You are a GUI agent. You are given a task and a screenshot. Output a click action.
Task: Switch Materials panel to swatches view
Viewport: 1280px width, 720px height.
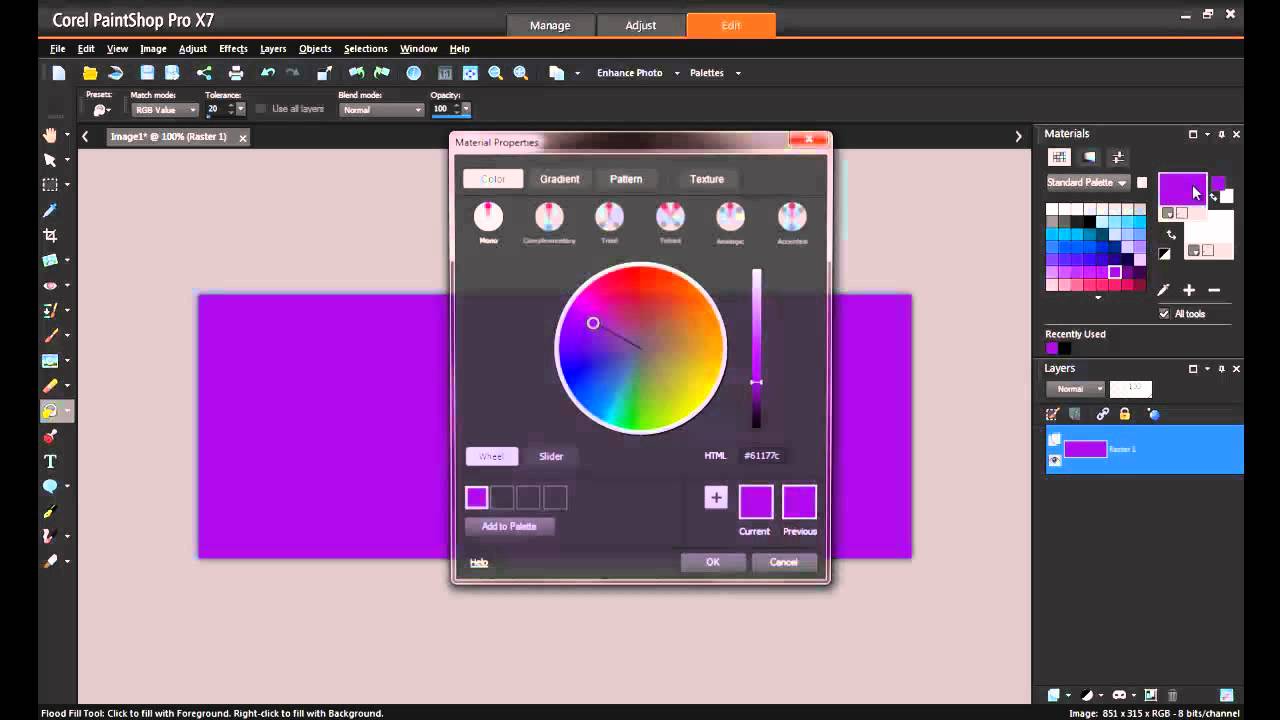click(x=1059, y=157)
